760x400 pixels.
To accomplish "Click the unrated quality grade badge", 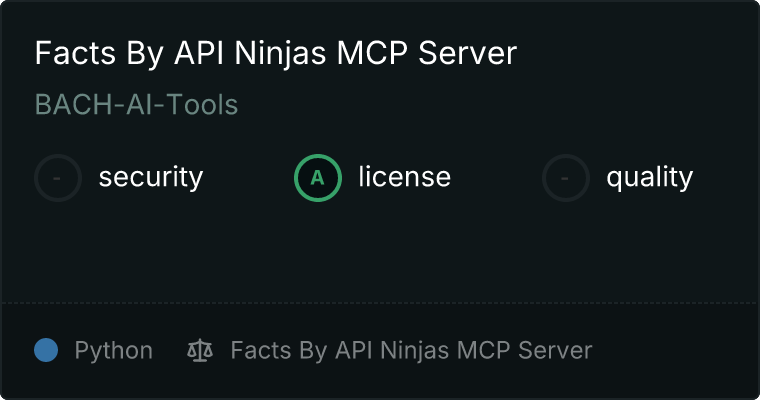I will 566,178.
